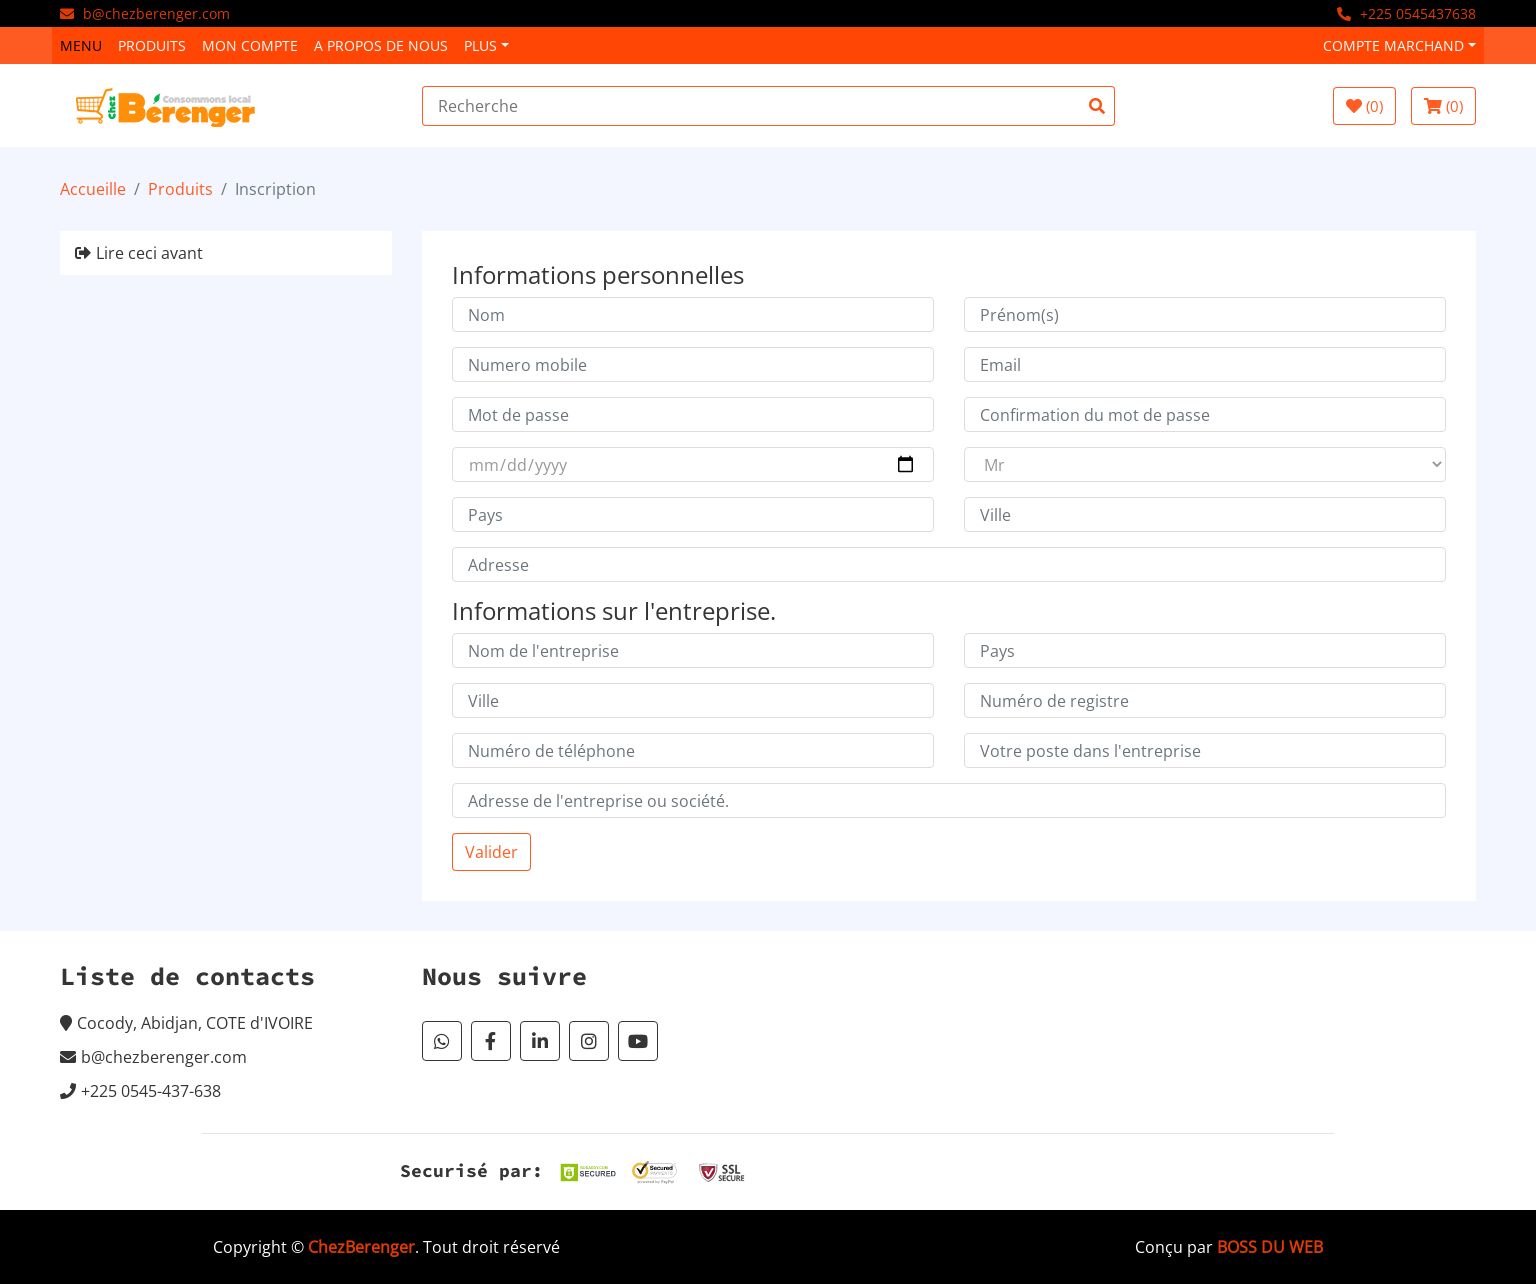Open the date picker calendar icon
This screenshot has width=1536, height=1284.
(905, 464)
